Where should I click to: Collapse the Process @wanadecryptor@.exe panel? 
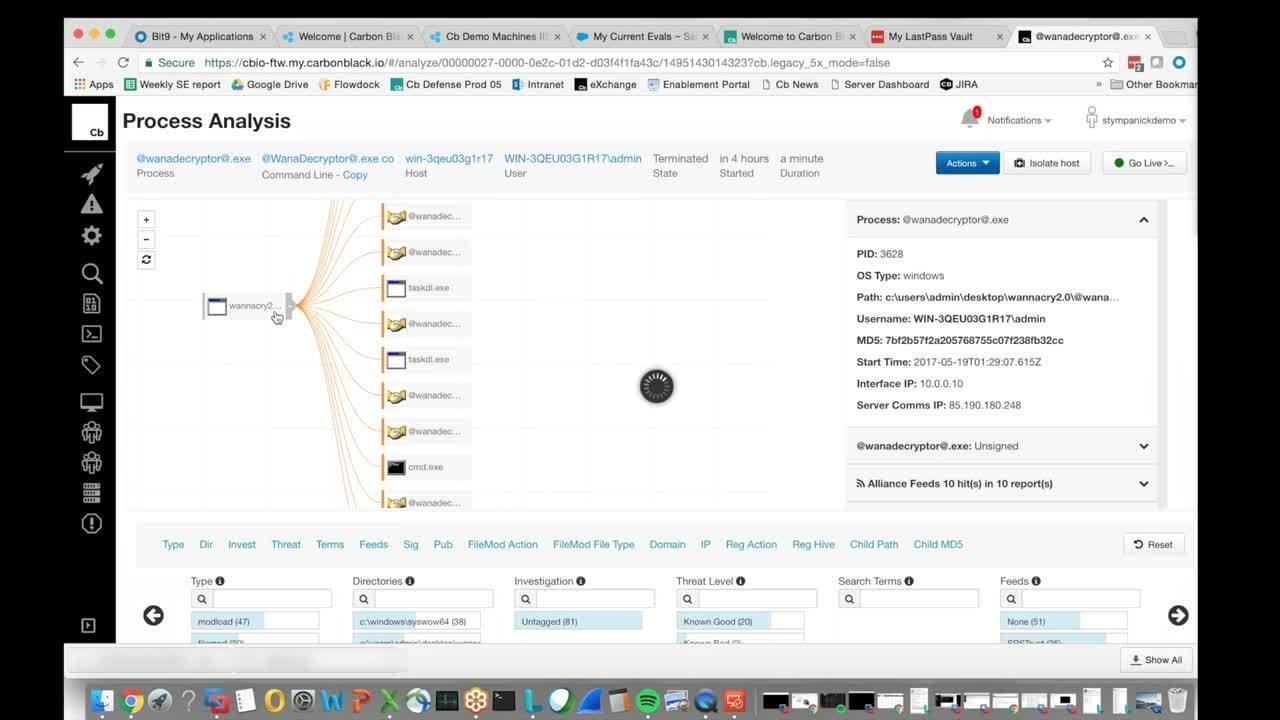(1143, 219)
